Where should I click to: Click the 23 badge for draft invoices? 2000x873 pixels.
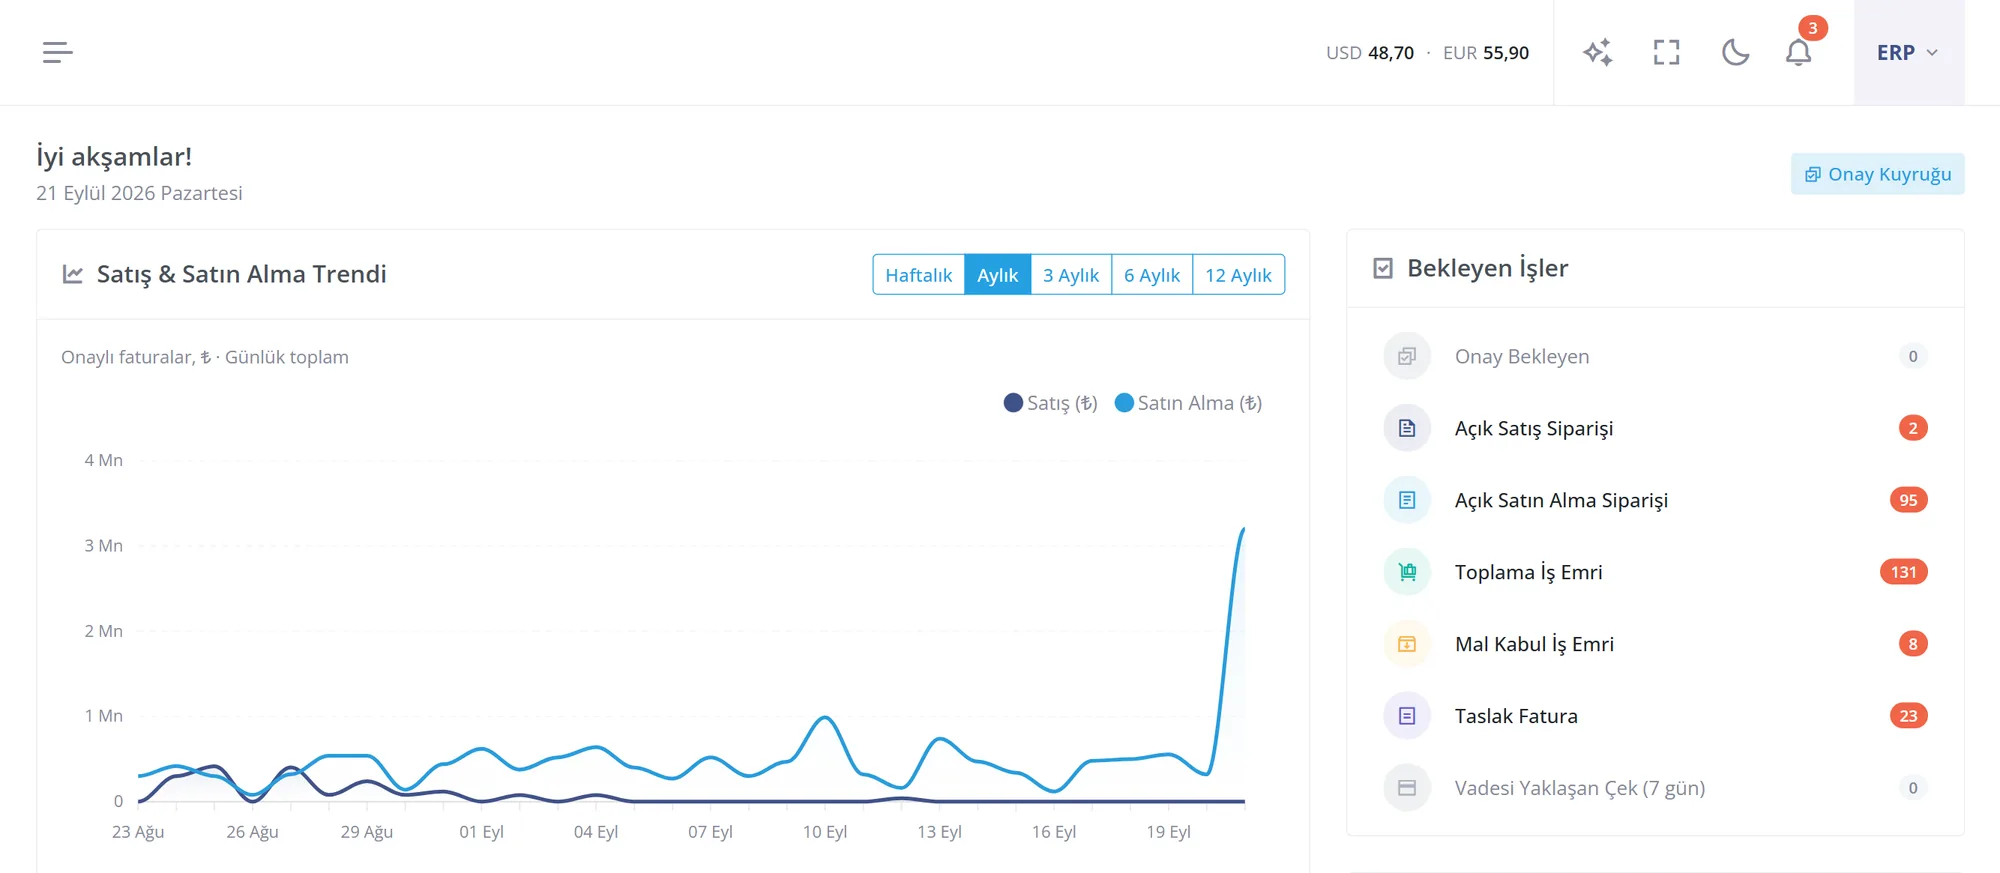tap(1908, 716)
